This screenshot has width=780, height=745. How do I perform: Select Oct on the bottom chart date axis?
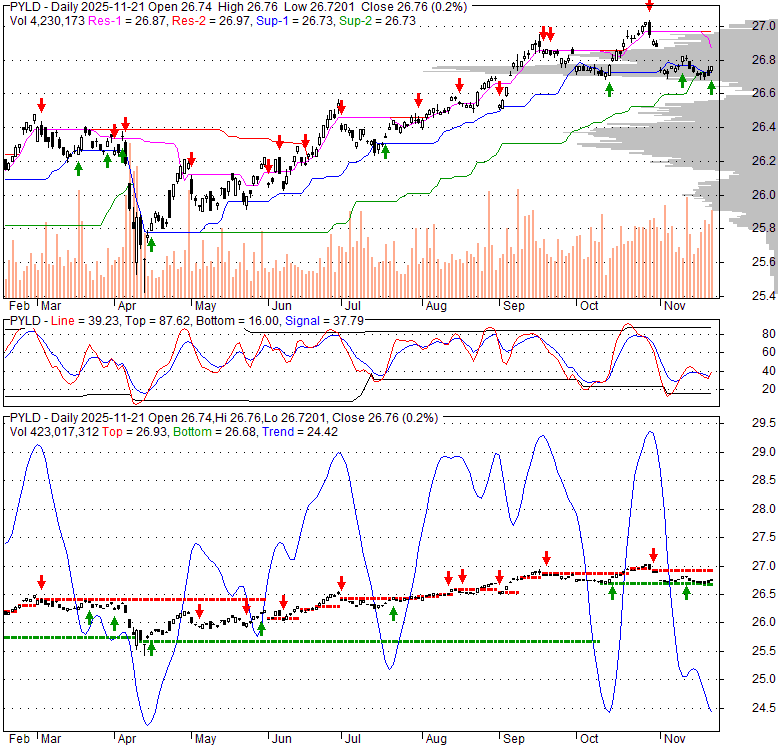(x=589, y=739)
